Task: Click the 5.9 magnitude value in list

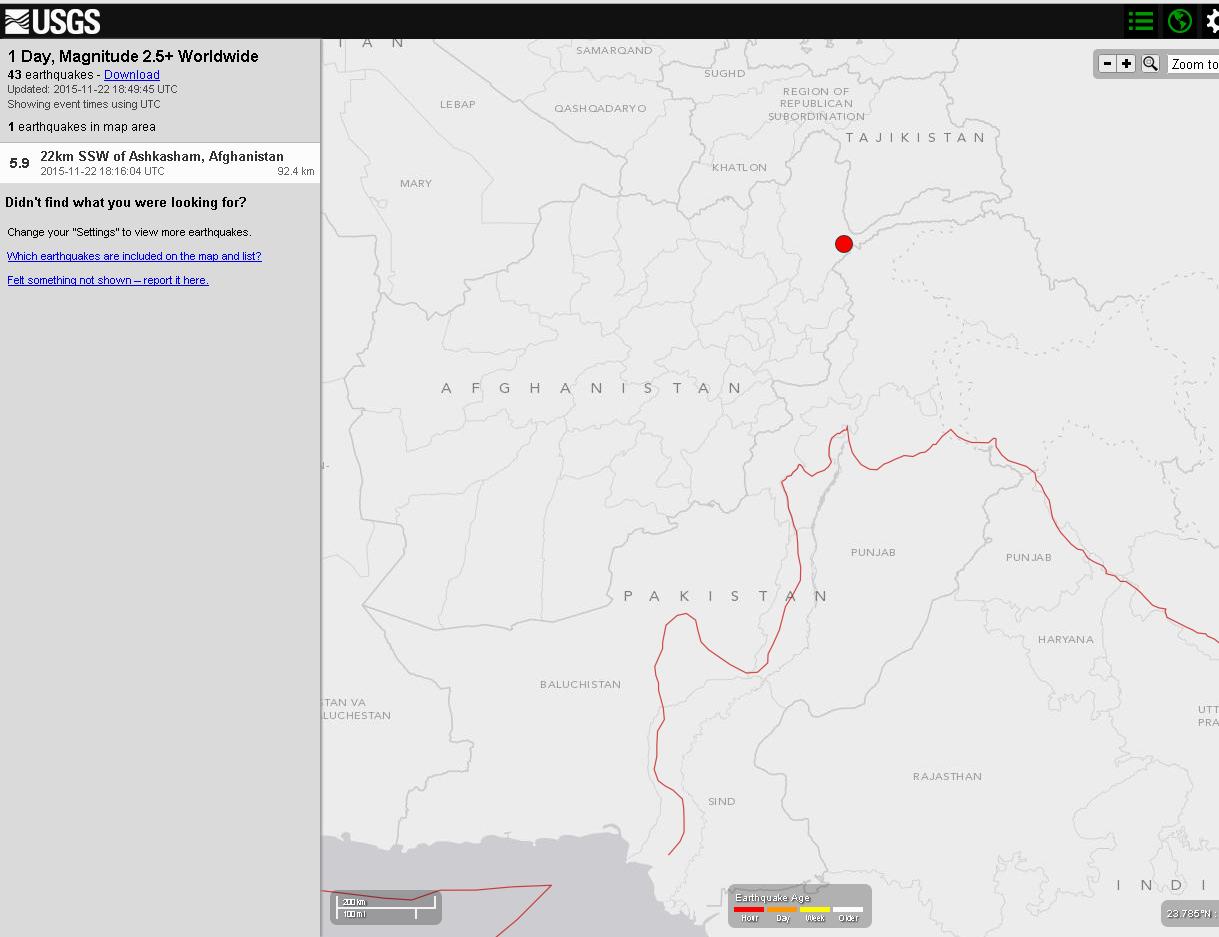Action: pos(19,163)
